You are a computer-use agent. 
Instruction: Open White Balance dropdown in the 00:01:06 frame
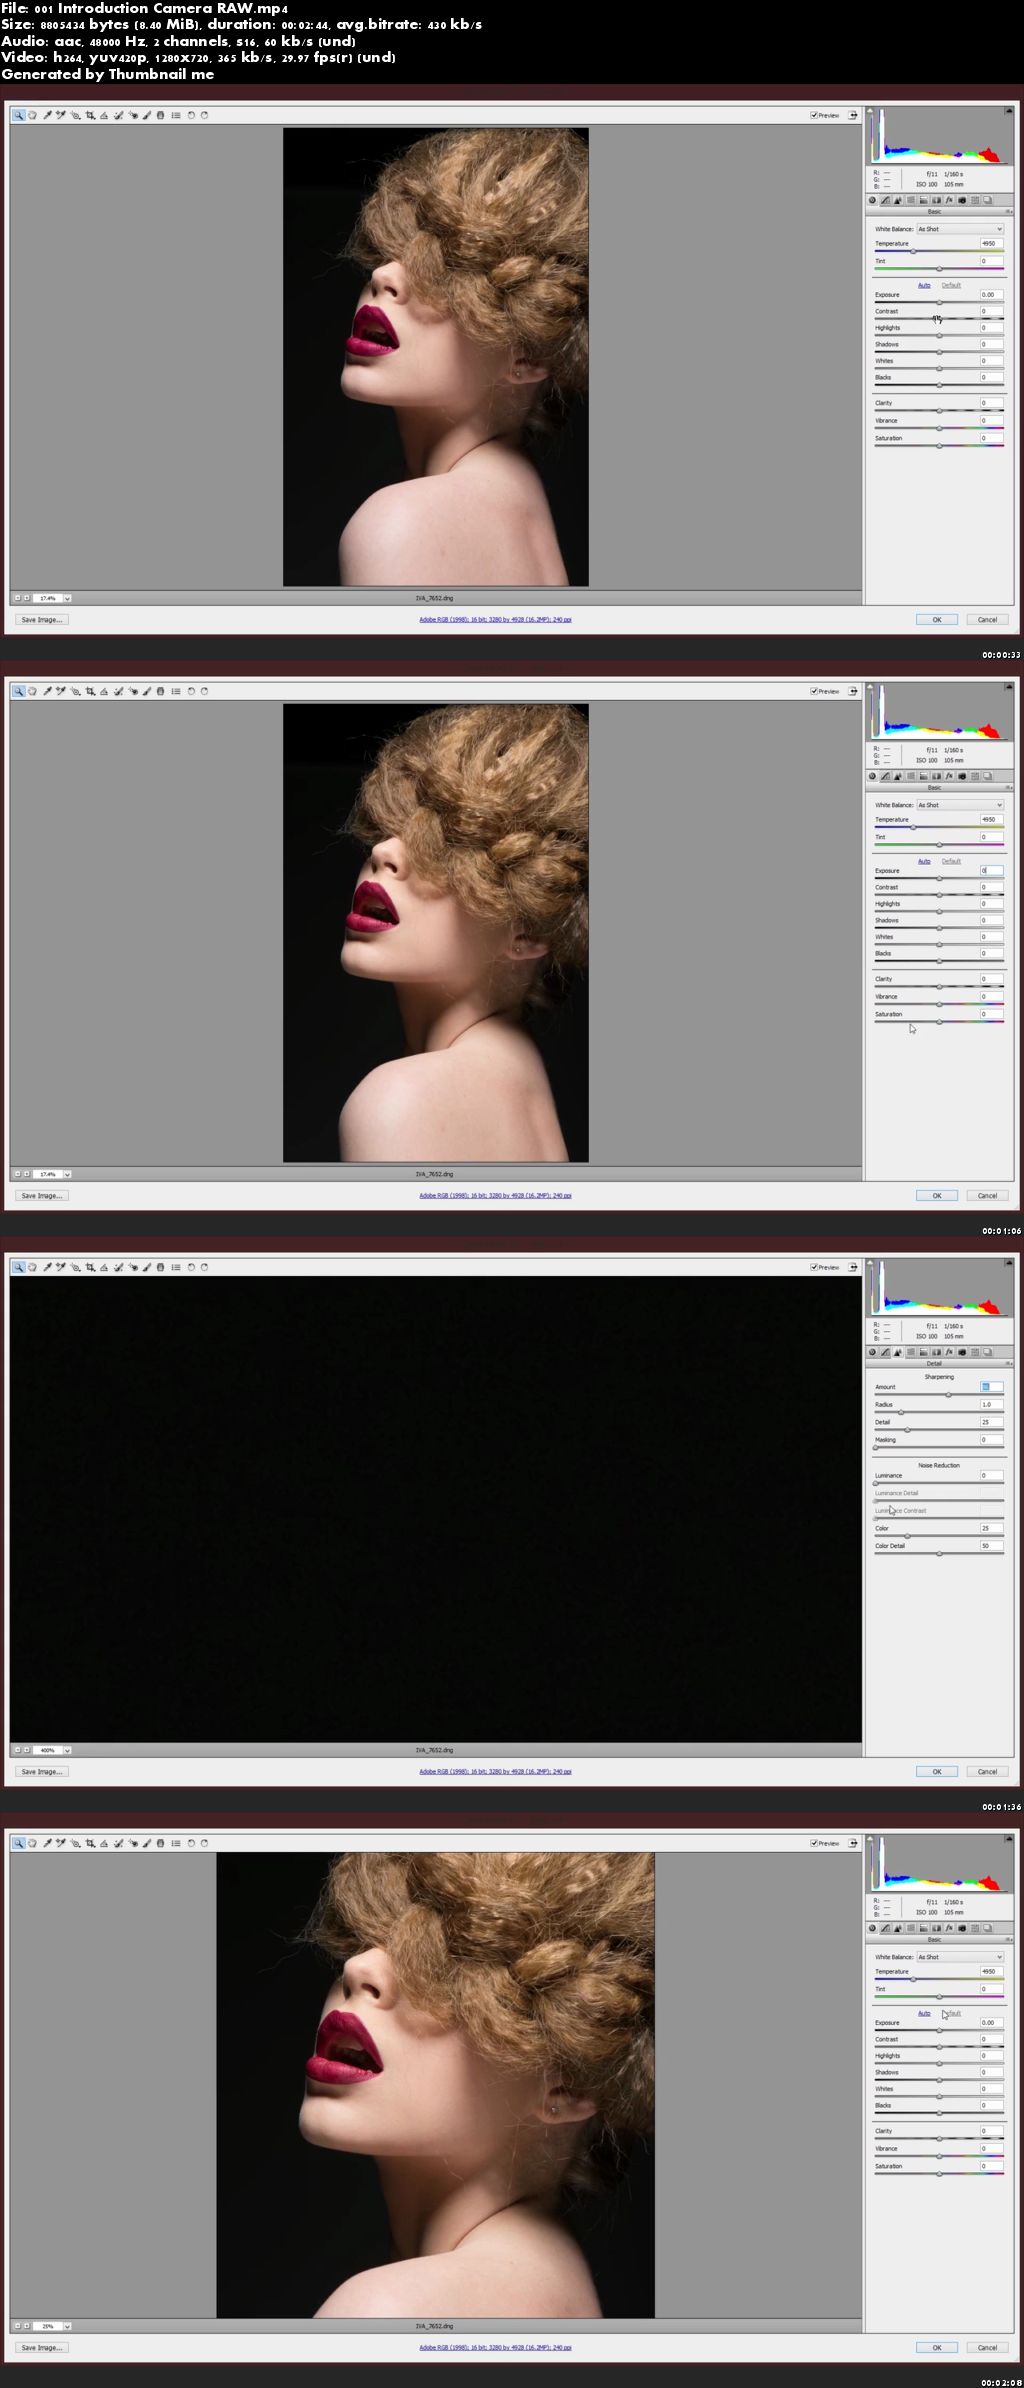960,805
